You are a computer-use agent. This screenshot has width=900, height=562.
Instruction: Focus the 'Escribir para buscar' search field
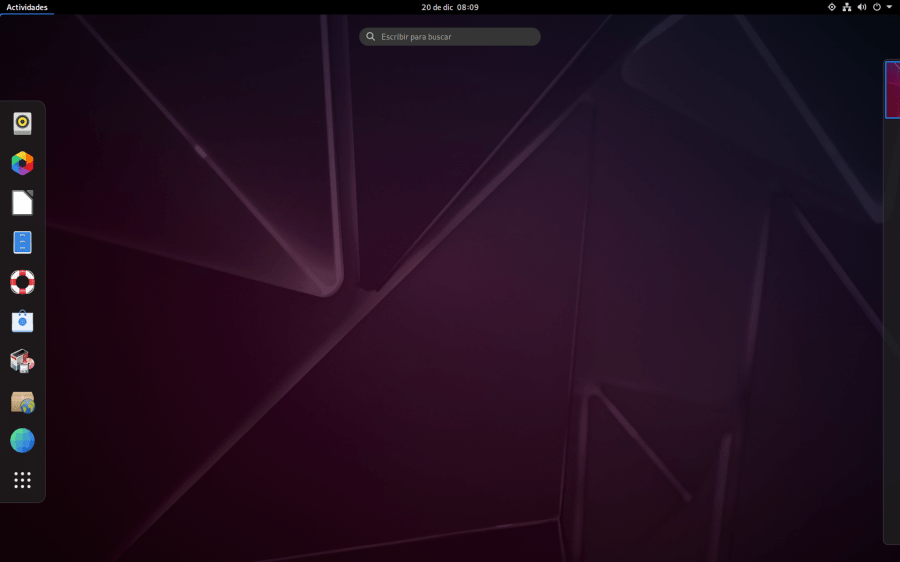click(450, 37)
